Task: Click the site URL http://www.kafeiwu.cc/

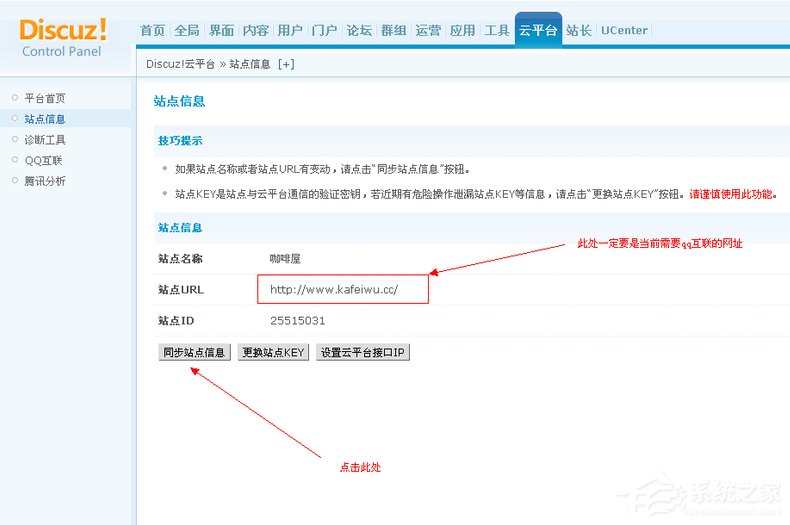Action: point(334,289)
